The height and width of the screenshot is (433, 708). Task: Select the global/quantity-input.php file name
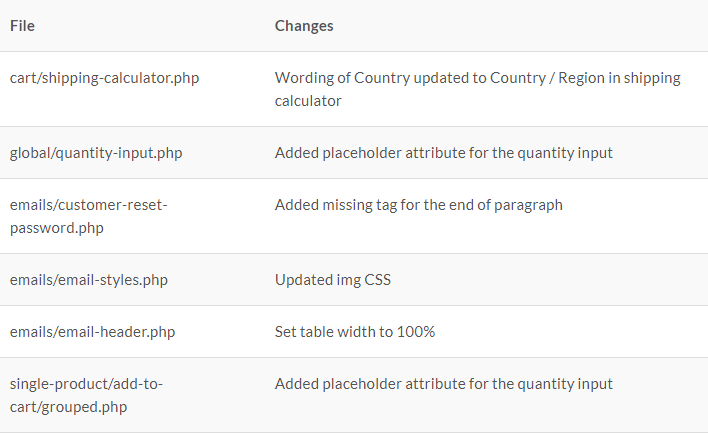96,153
